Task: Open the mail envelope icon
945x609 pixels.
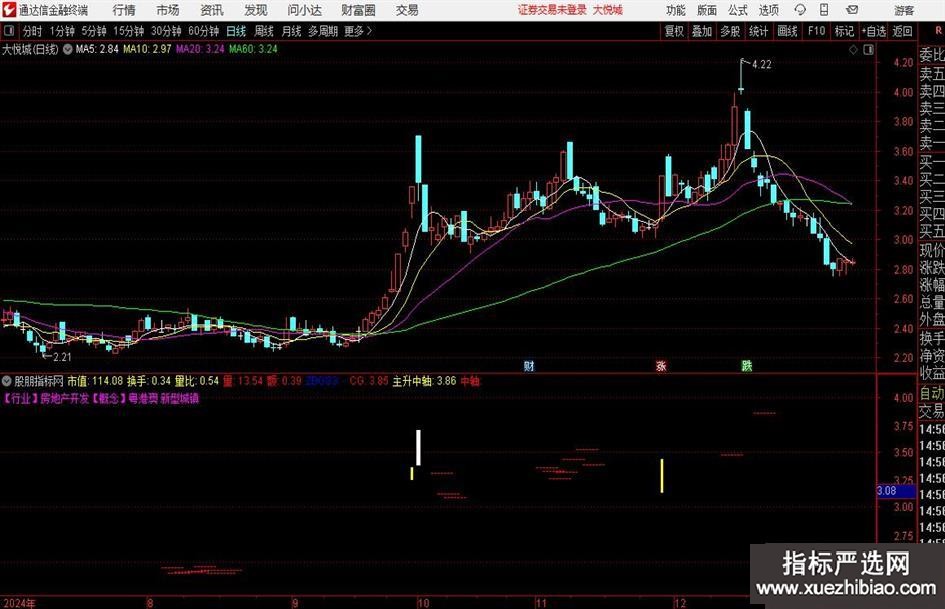Action: coord(852,10)
